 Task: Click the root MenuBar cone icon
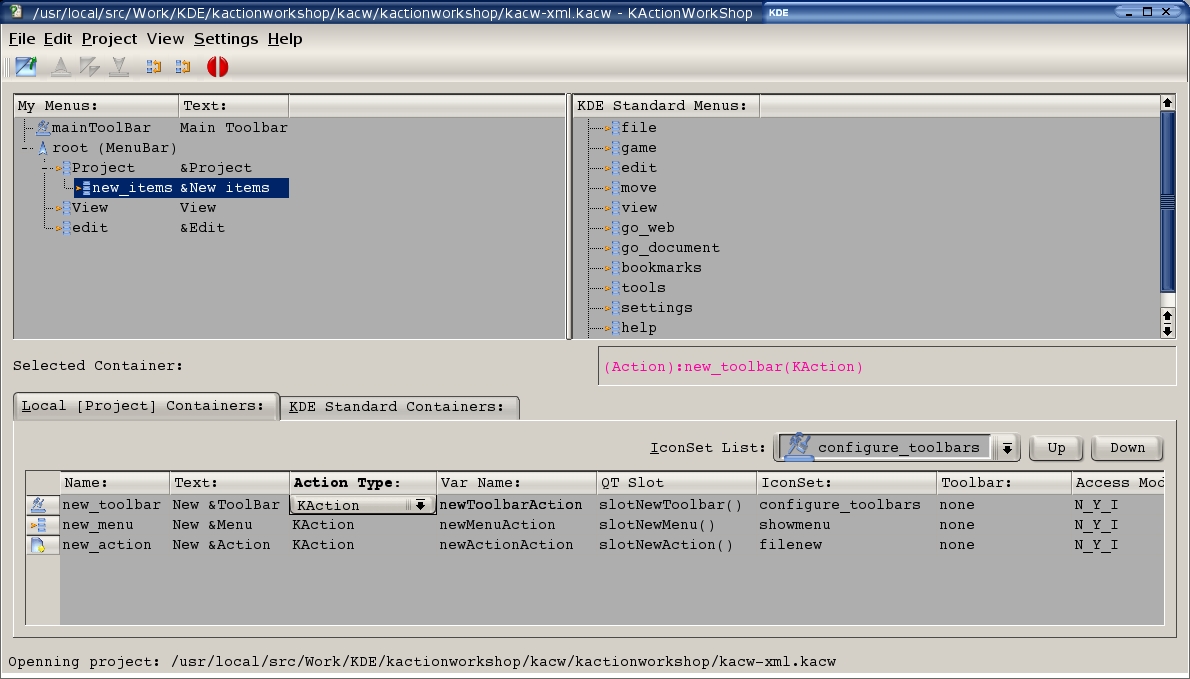(42, 148)
